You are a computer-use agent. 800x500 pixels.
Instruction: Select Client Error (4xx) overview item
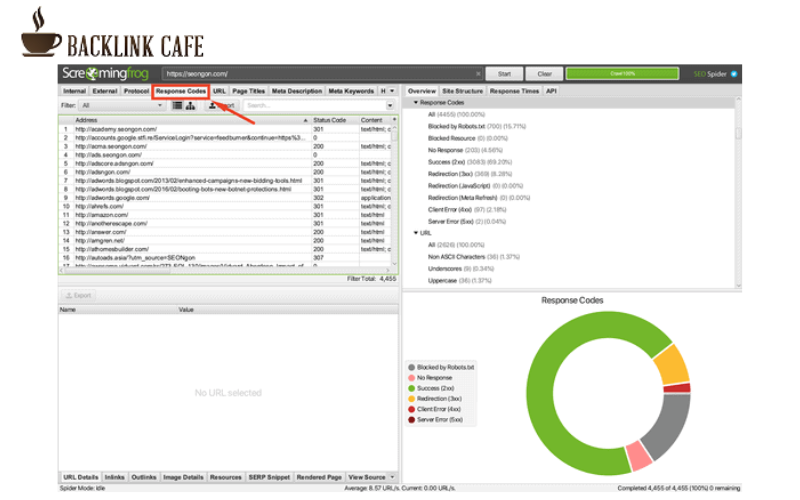(467, 210)
